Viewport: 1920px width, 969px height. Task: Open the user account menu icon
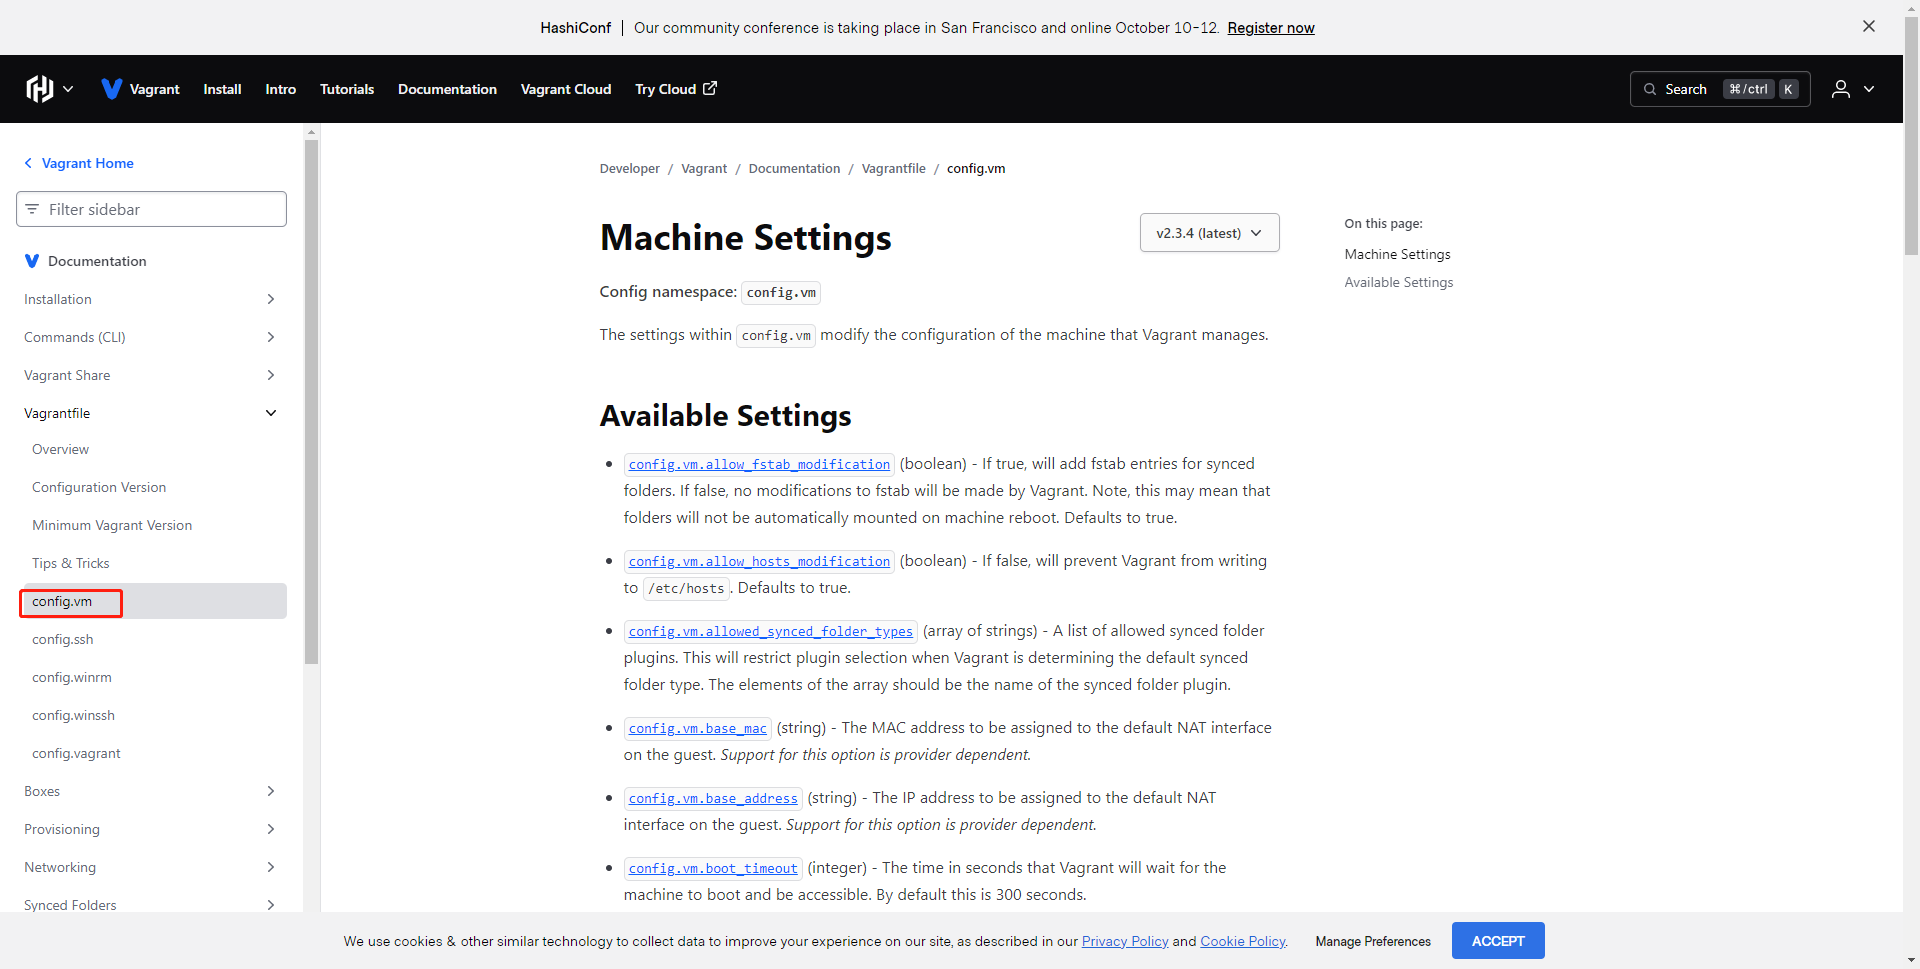pyautogui.click(x=1852, y=89)
